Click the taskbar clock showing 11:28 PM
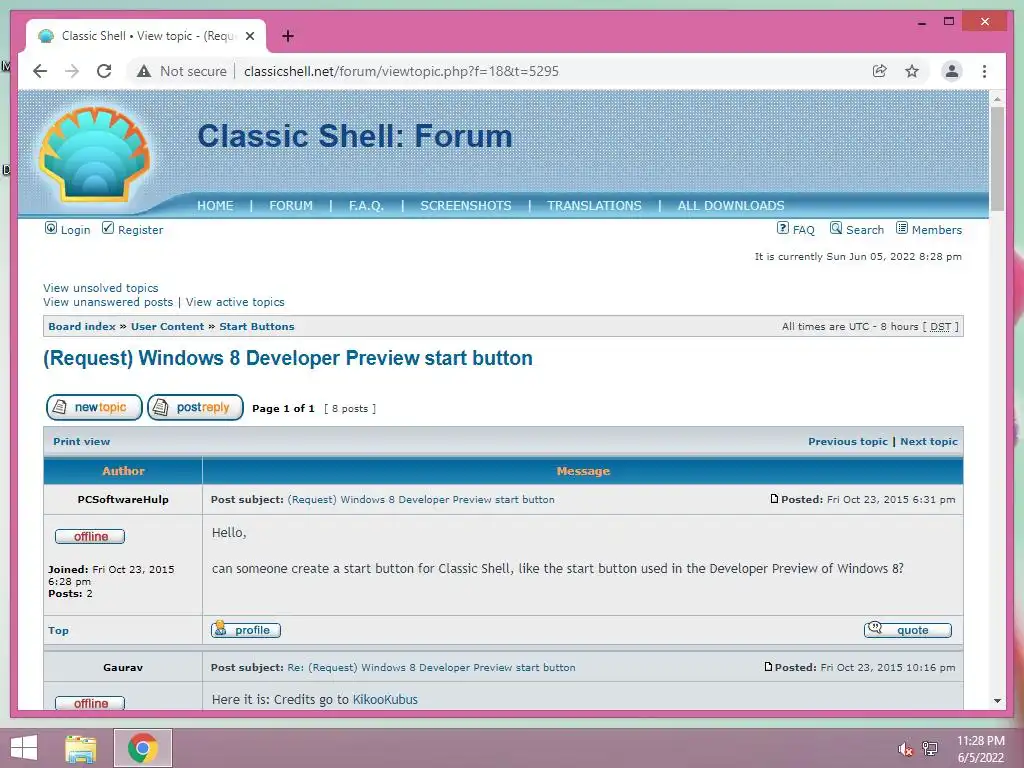1024x768 pixels. pos(980,749)
